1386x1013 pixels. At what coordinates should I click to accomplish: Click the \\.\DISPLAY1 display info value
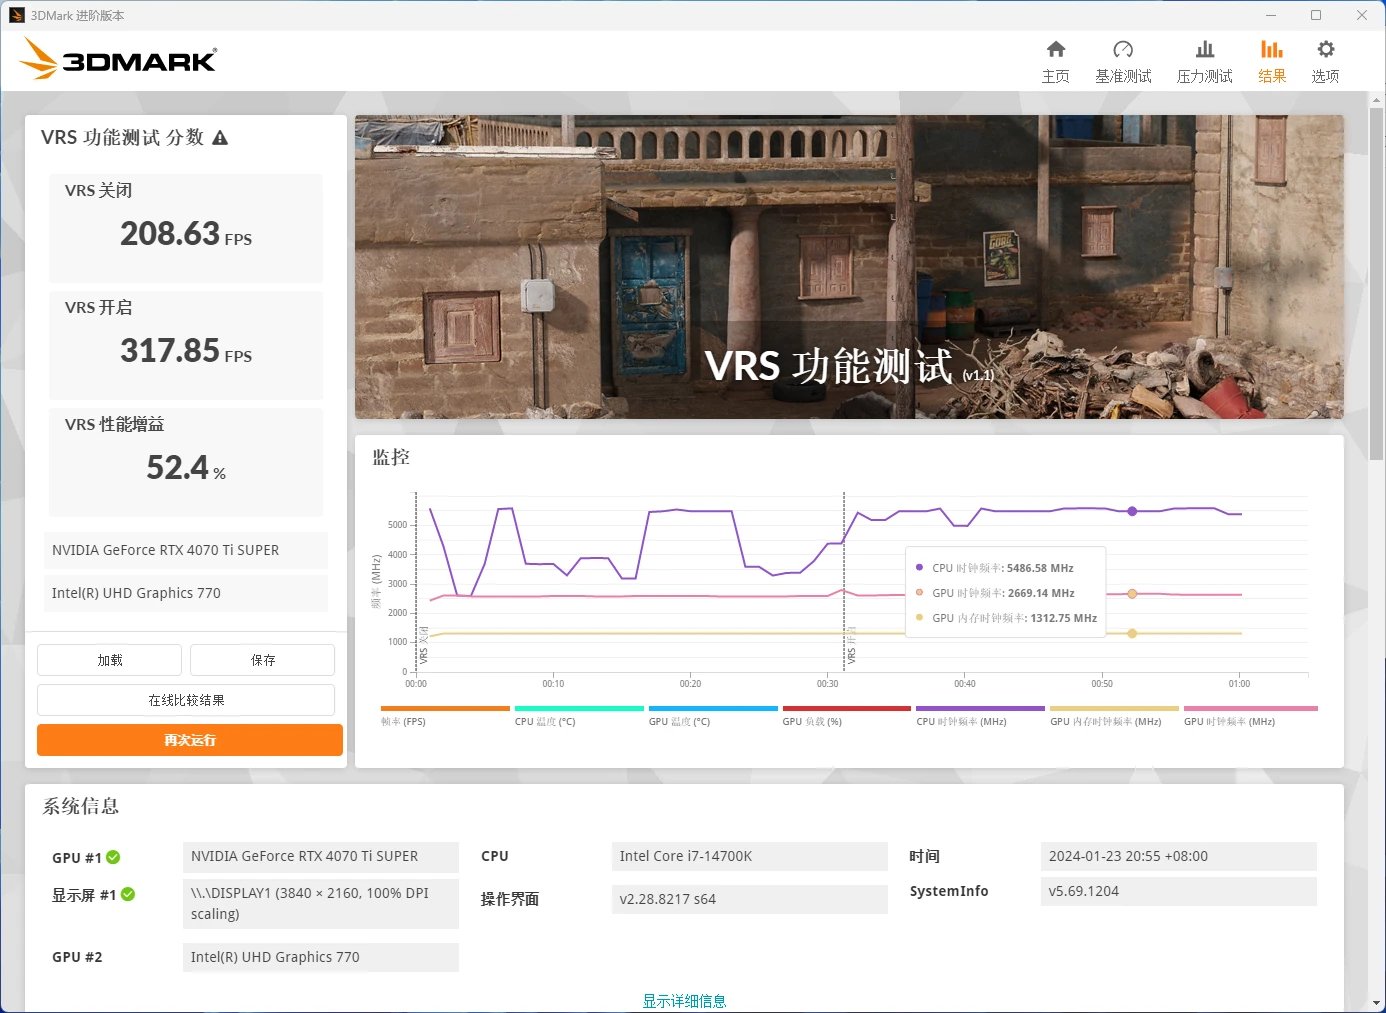(321, 904)
